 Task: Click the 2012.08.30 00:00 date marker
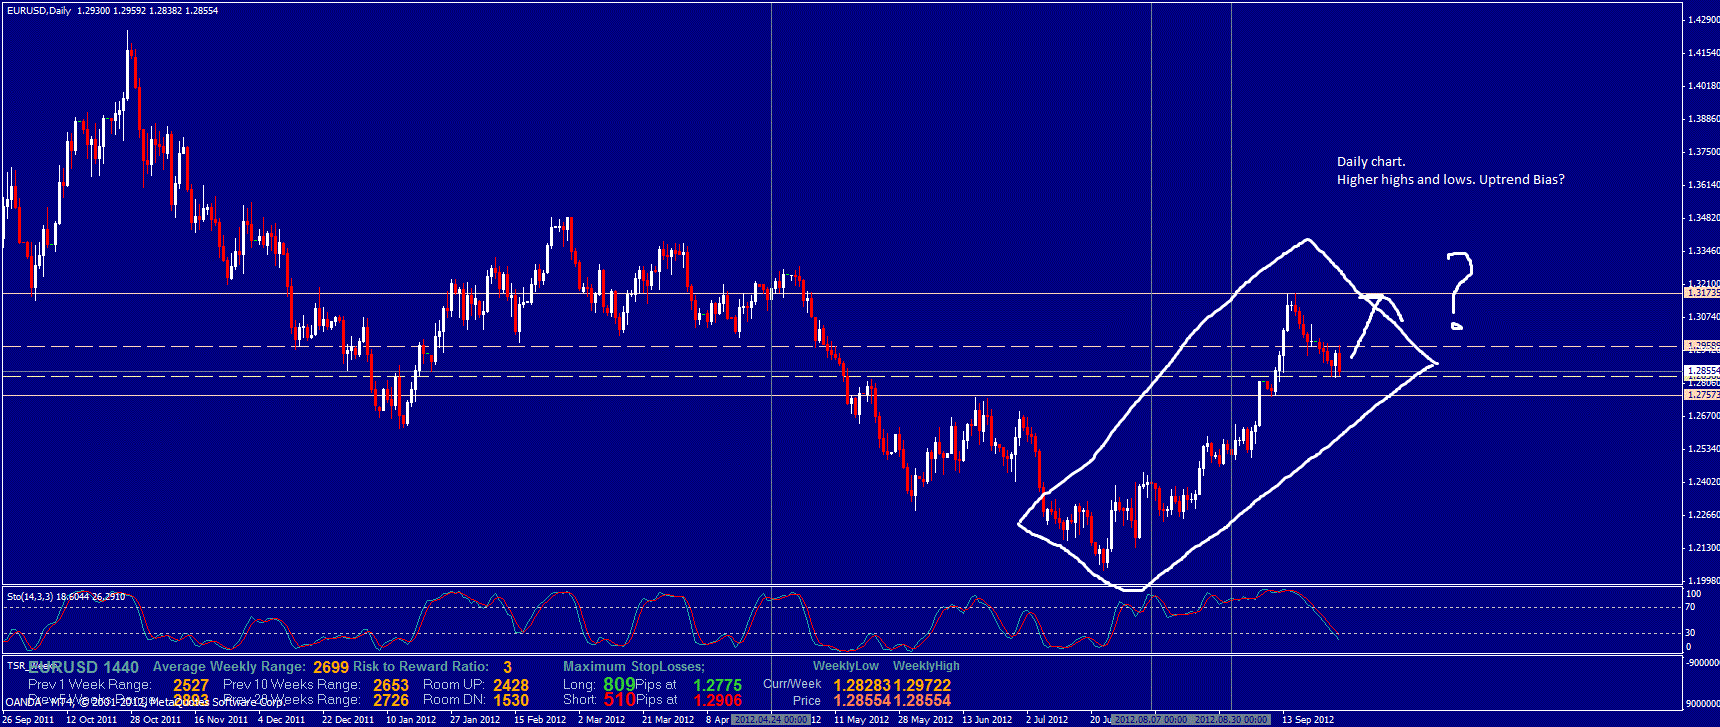1231,719
